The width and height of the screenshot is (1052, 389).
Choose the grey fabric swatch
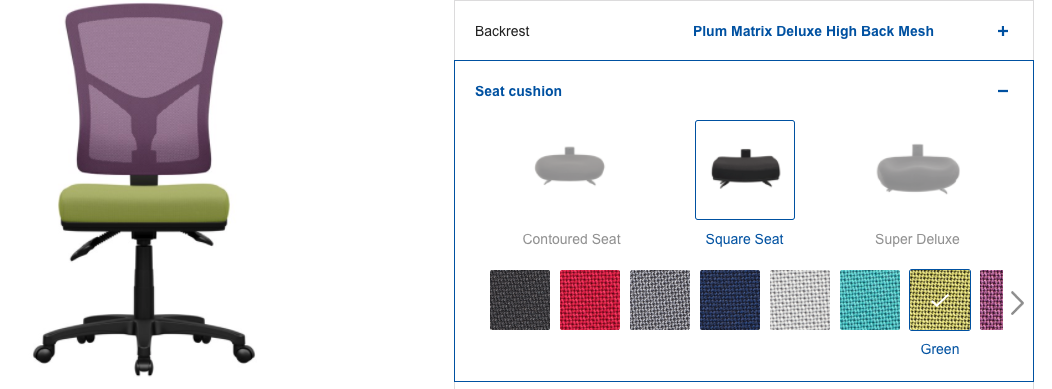660,300
